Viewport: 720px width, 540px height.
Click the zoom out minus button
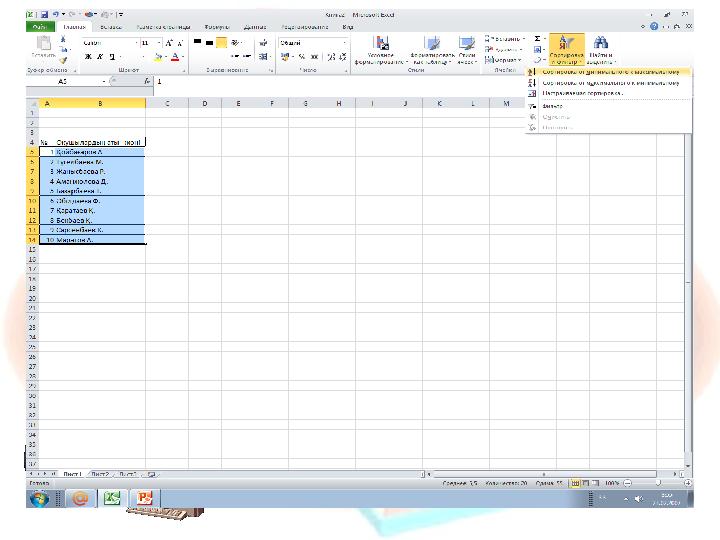[x=628, y=484]
